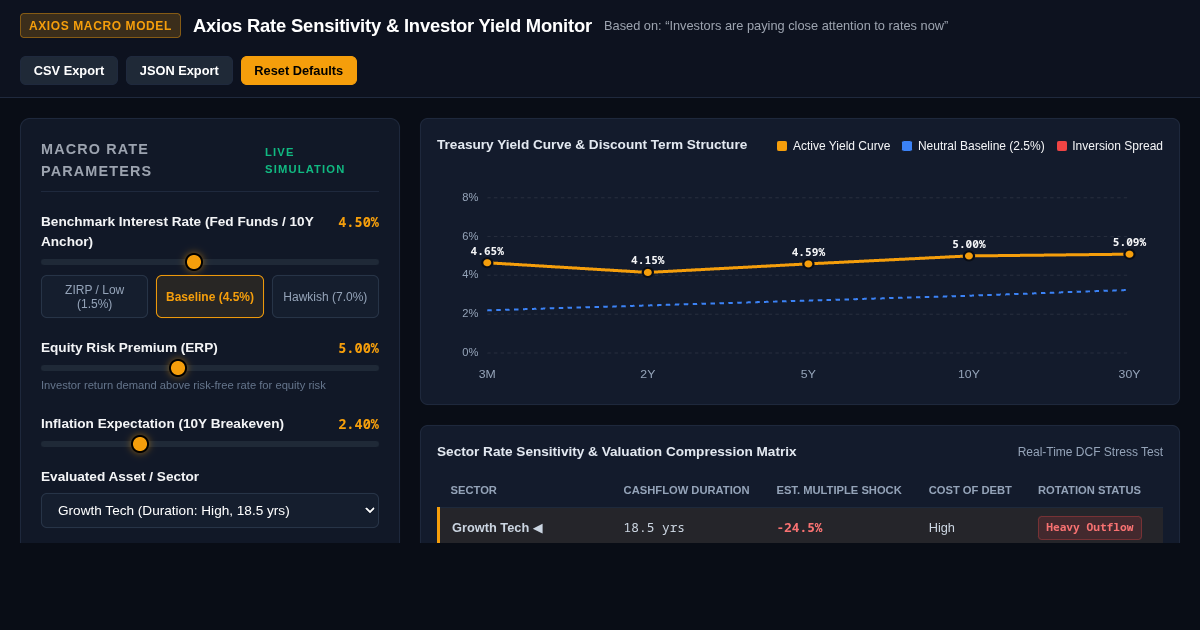1200x630 pixels.
Task: Click the CASHFLOW DURATION column header
Action: [x=686, y=490]
